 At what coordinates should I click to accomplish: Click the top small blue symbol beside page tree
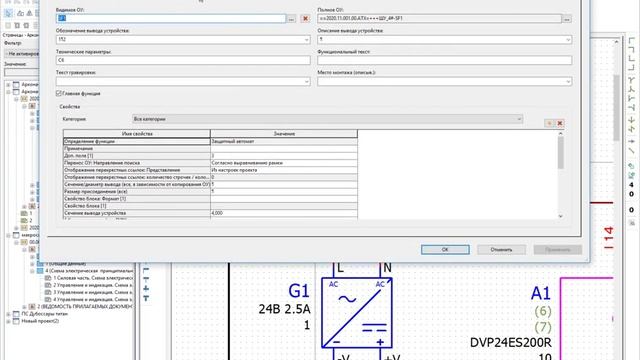point(146,270)
